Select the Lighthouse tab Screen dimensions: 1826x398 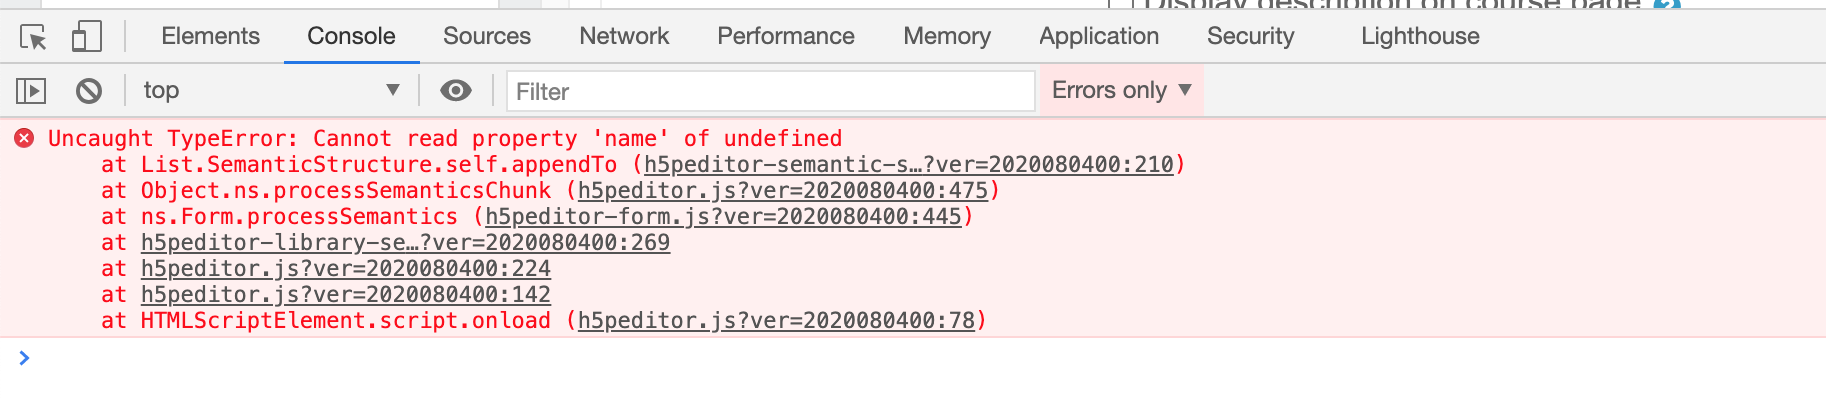pyautogui.click(x=1420, y=36)
